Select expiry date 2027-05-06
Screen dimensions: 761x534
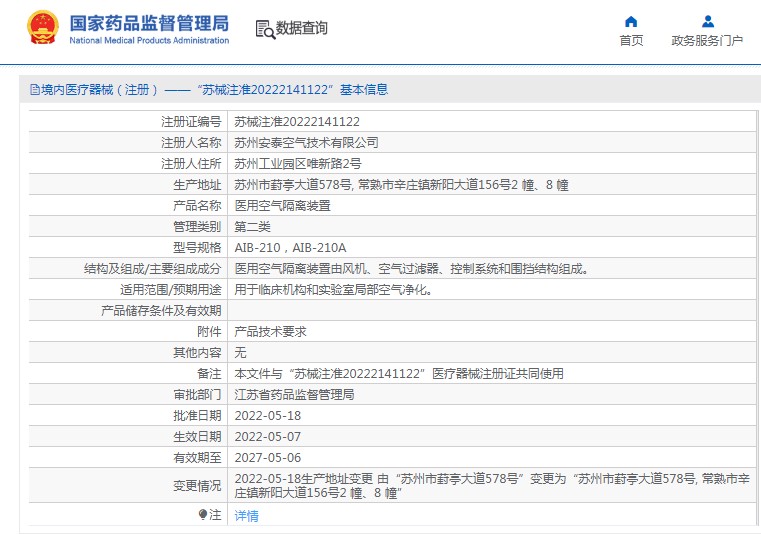pos(268,457)
